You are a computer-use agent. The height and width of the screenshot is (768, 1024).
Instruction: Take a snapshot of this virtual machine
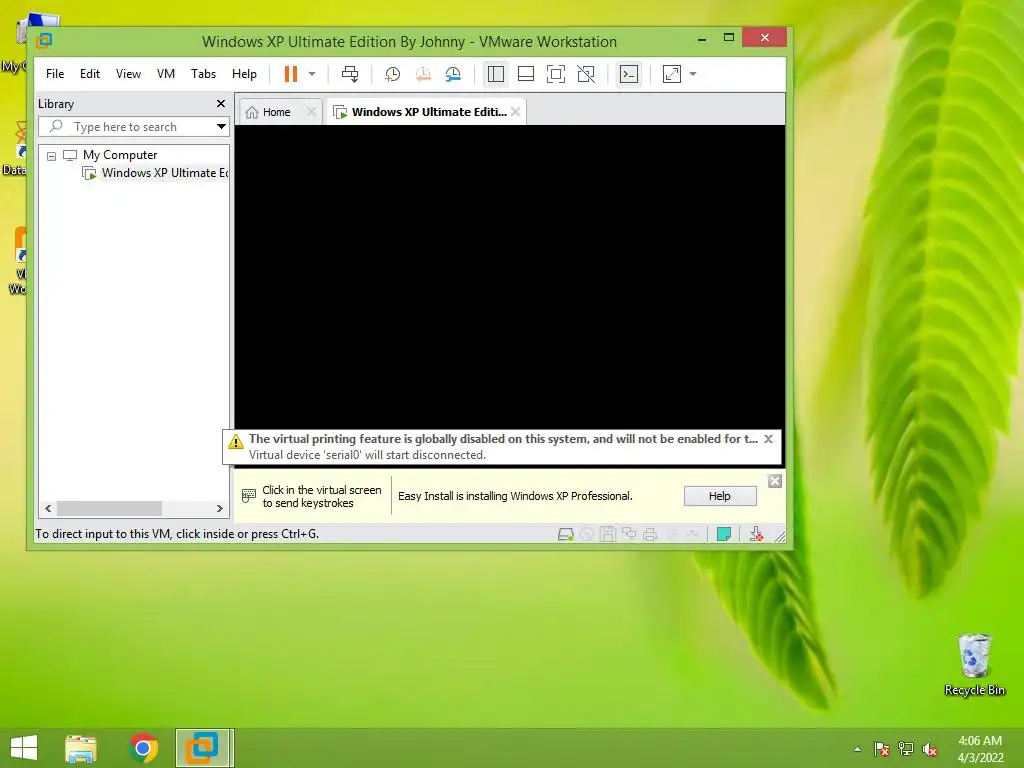392,74
